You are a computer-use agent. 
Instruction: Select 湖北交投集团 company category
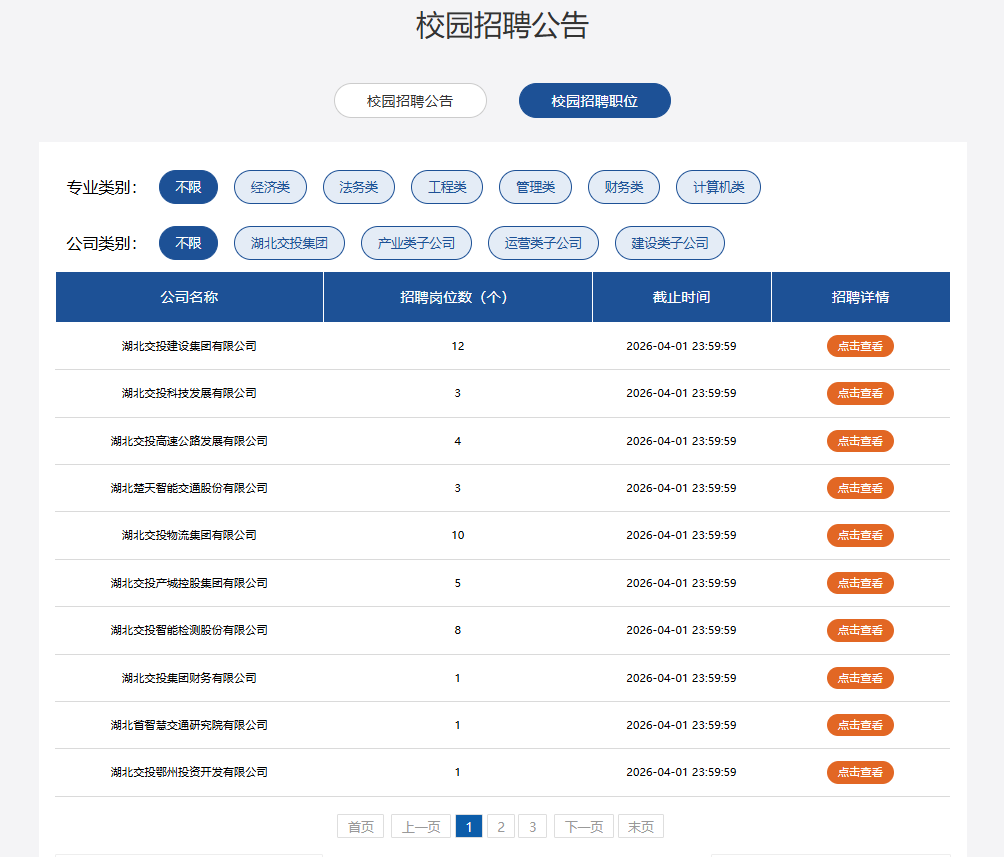(x=289, y=243)
